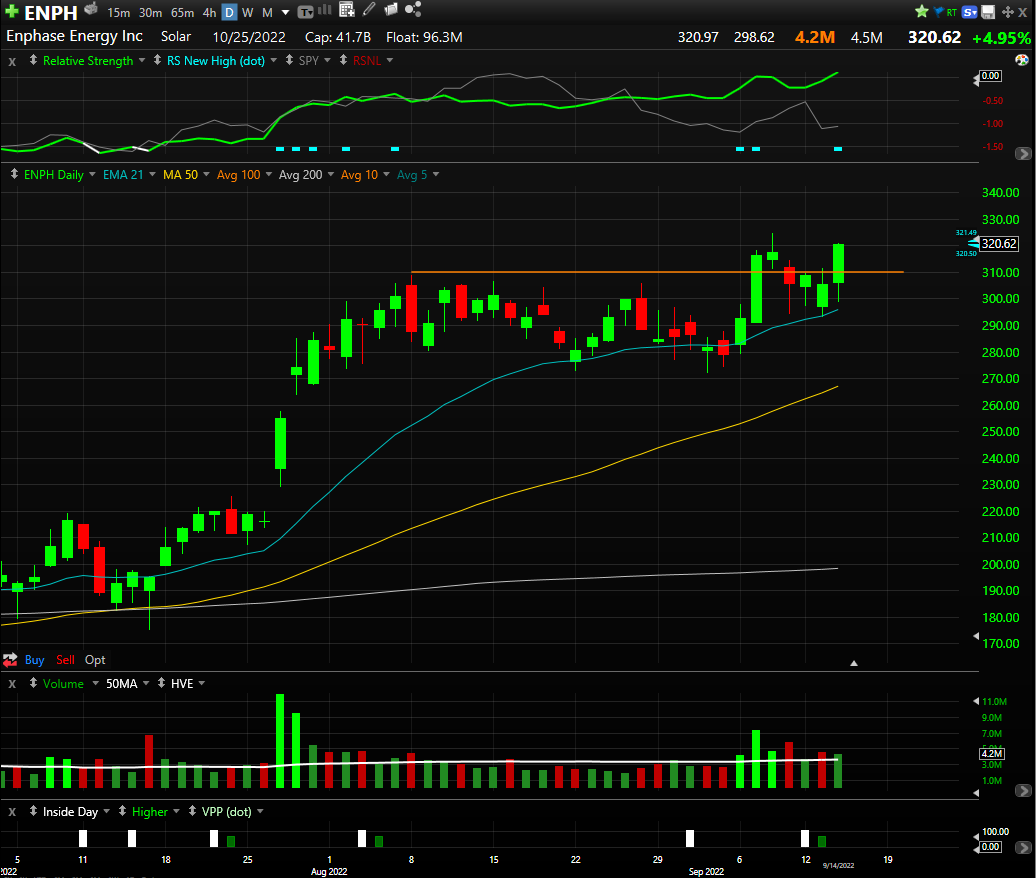
Task: Click the 'Solar' industry label
Action: [176, 36]
